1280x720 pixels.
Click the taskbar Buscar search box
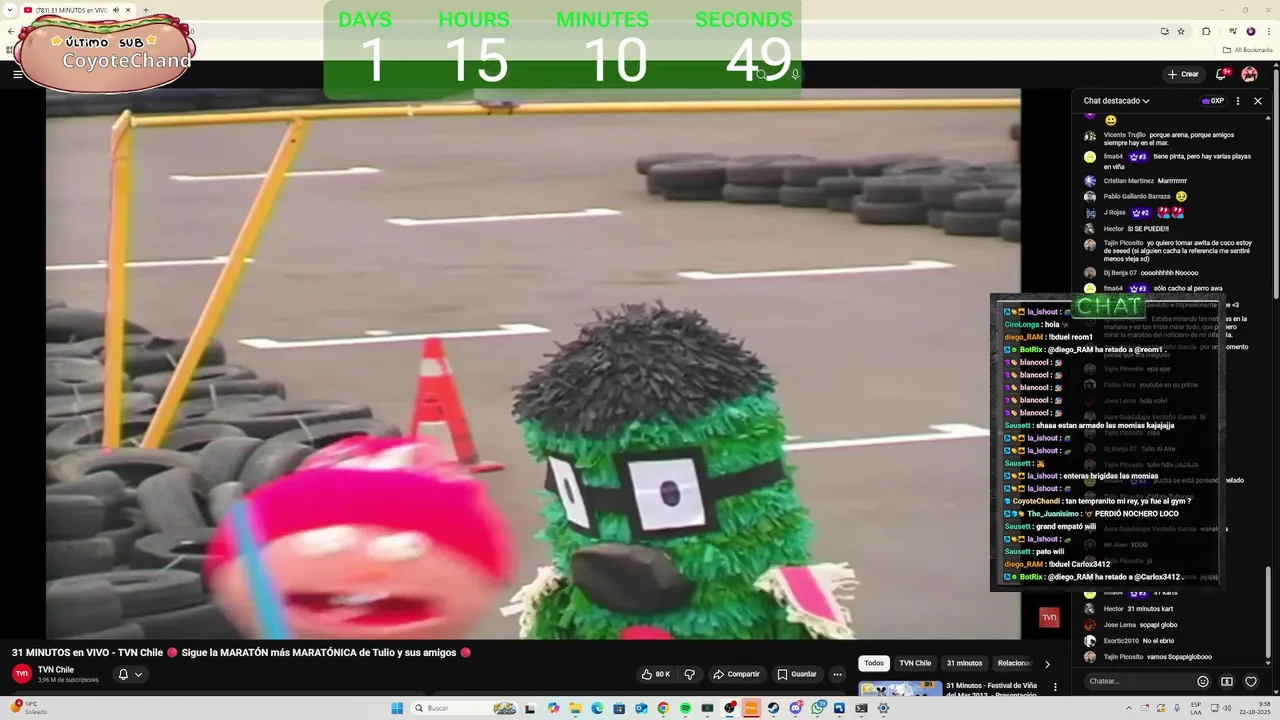(x=464, y=708)
